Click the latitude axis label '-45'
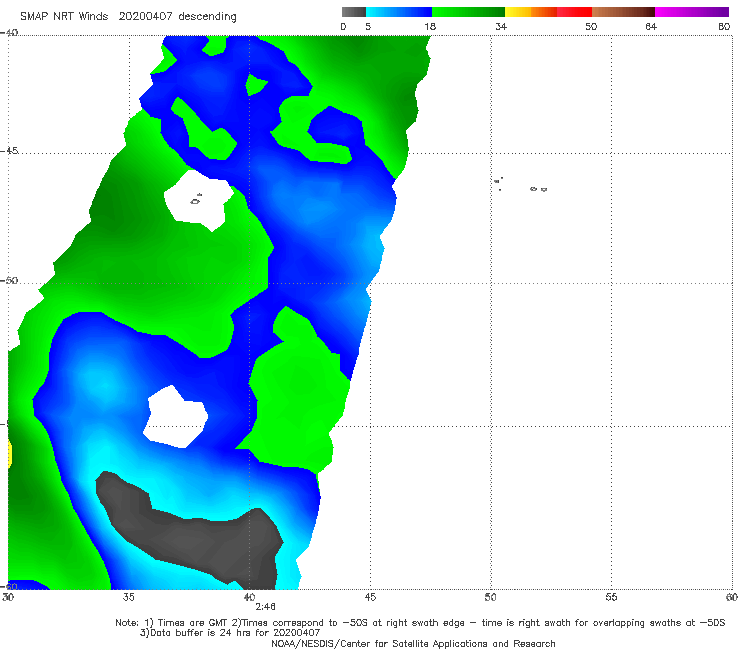 [9, 151]
